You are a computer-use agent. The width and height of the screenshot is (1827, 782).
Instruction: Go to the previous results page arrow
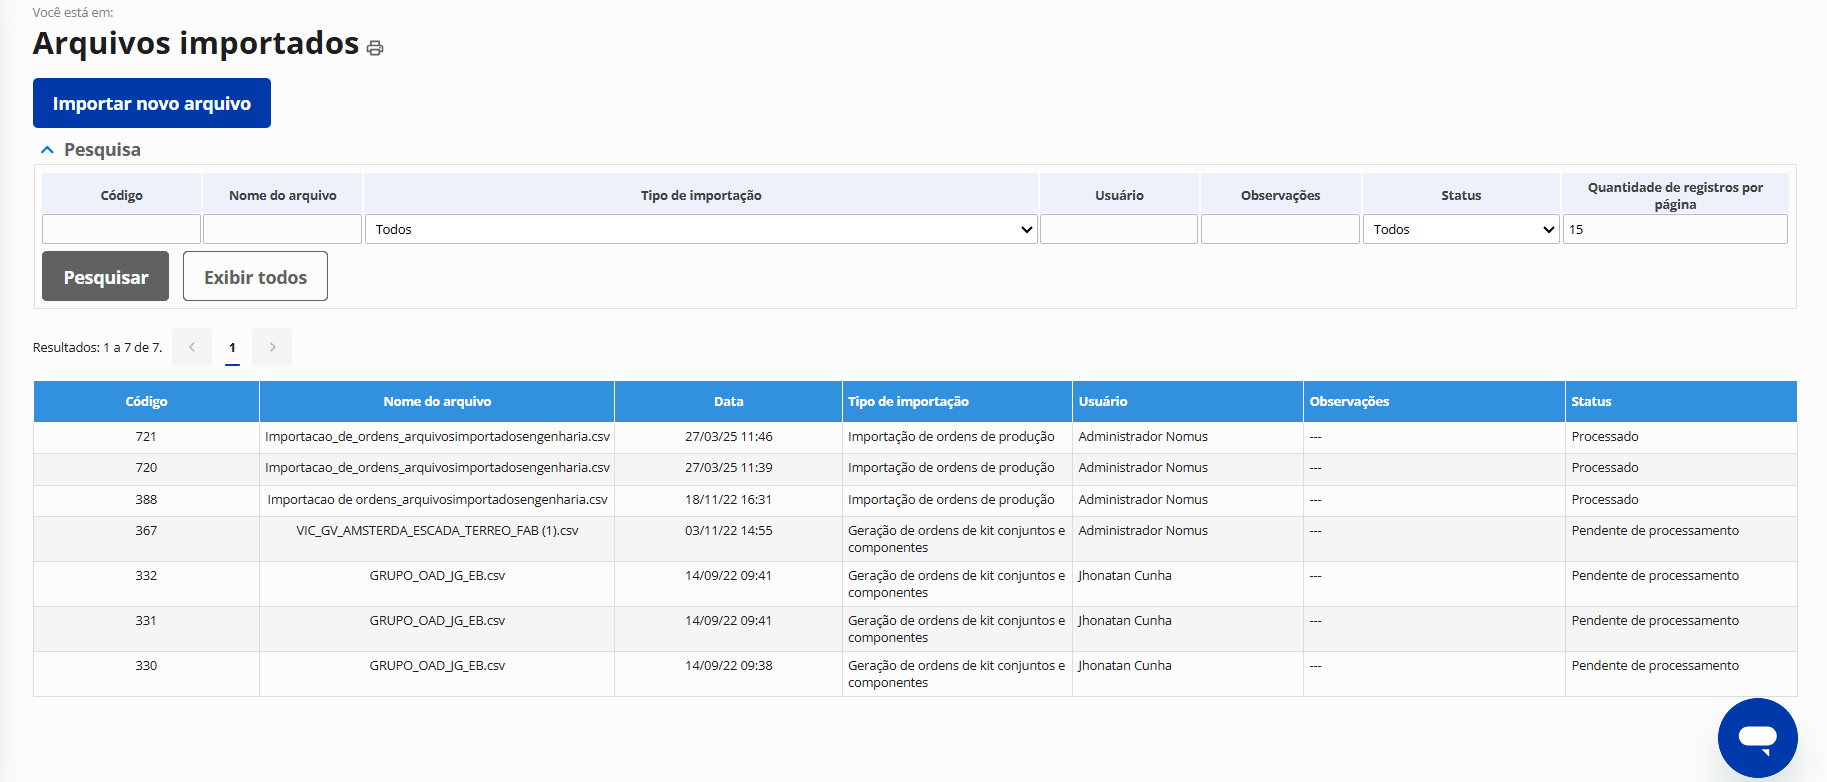pos(192,347)
